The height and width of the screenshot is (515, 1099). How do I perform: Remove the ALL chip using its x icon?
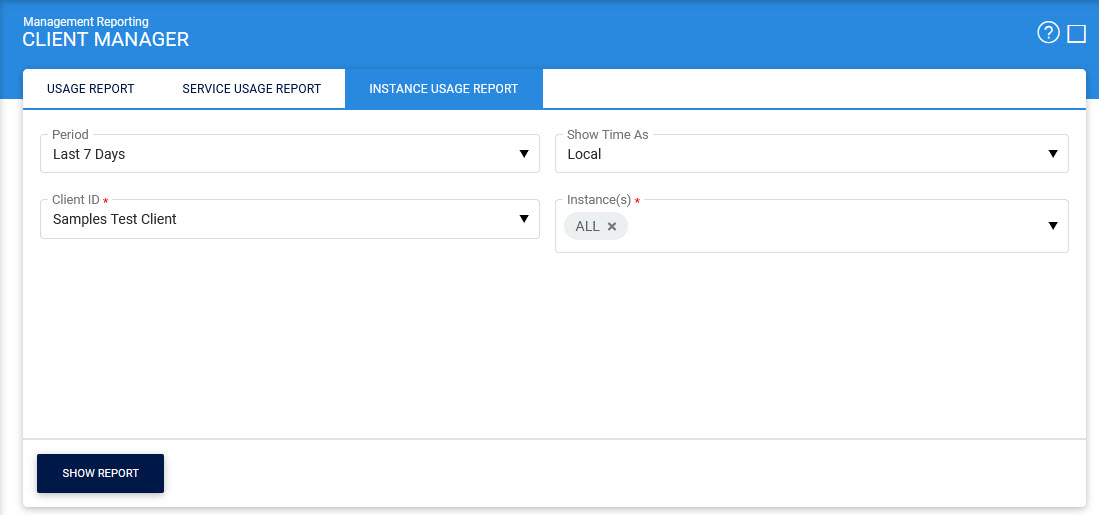pos(612,227)
